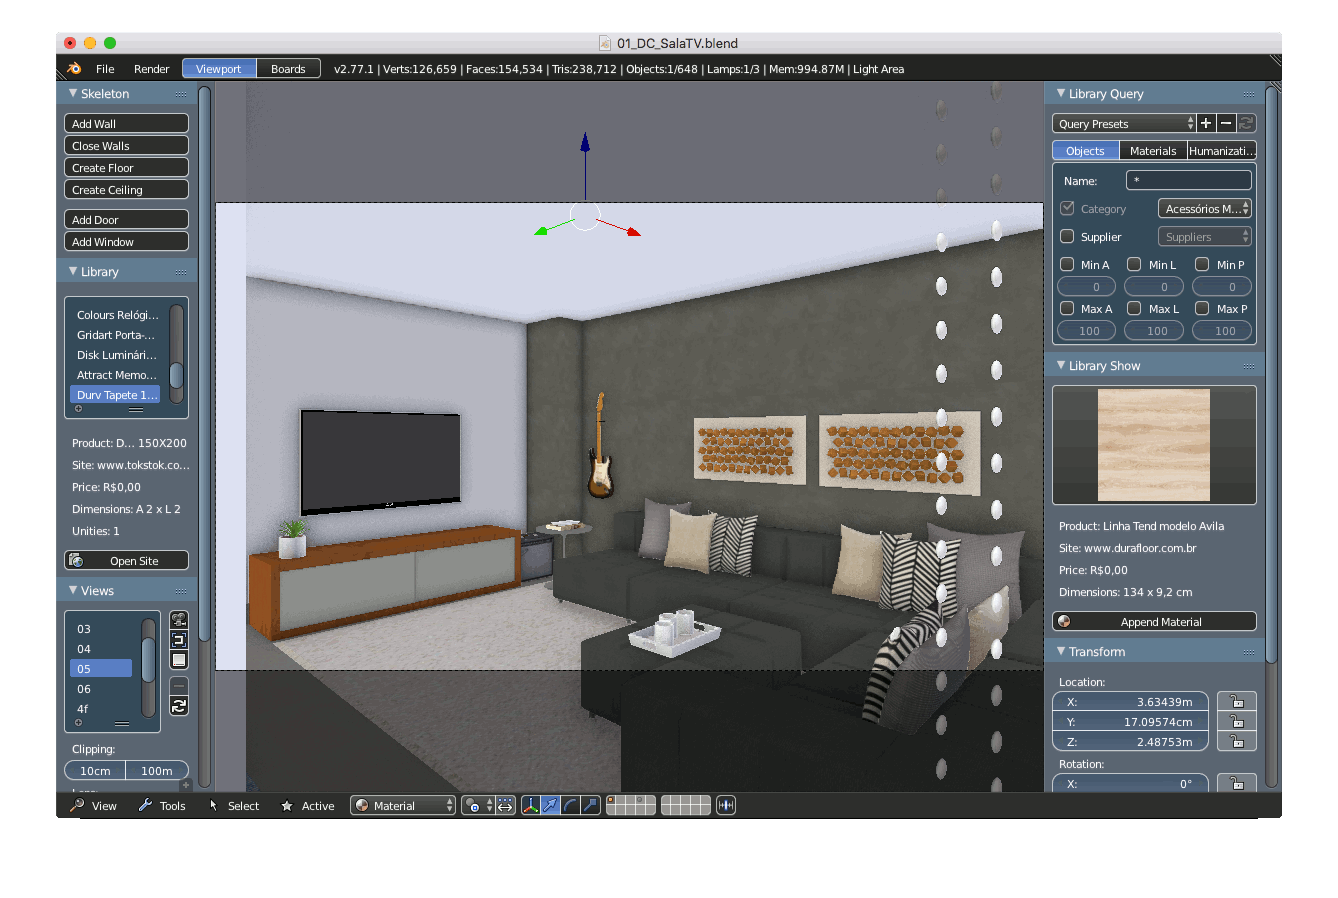
Task: Enable the Max P filter checkbox
Action: tap(1203, 309)
